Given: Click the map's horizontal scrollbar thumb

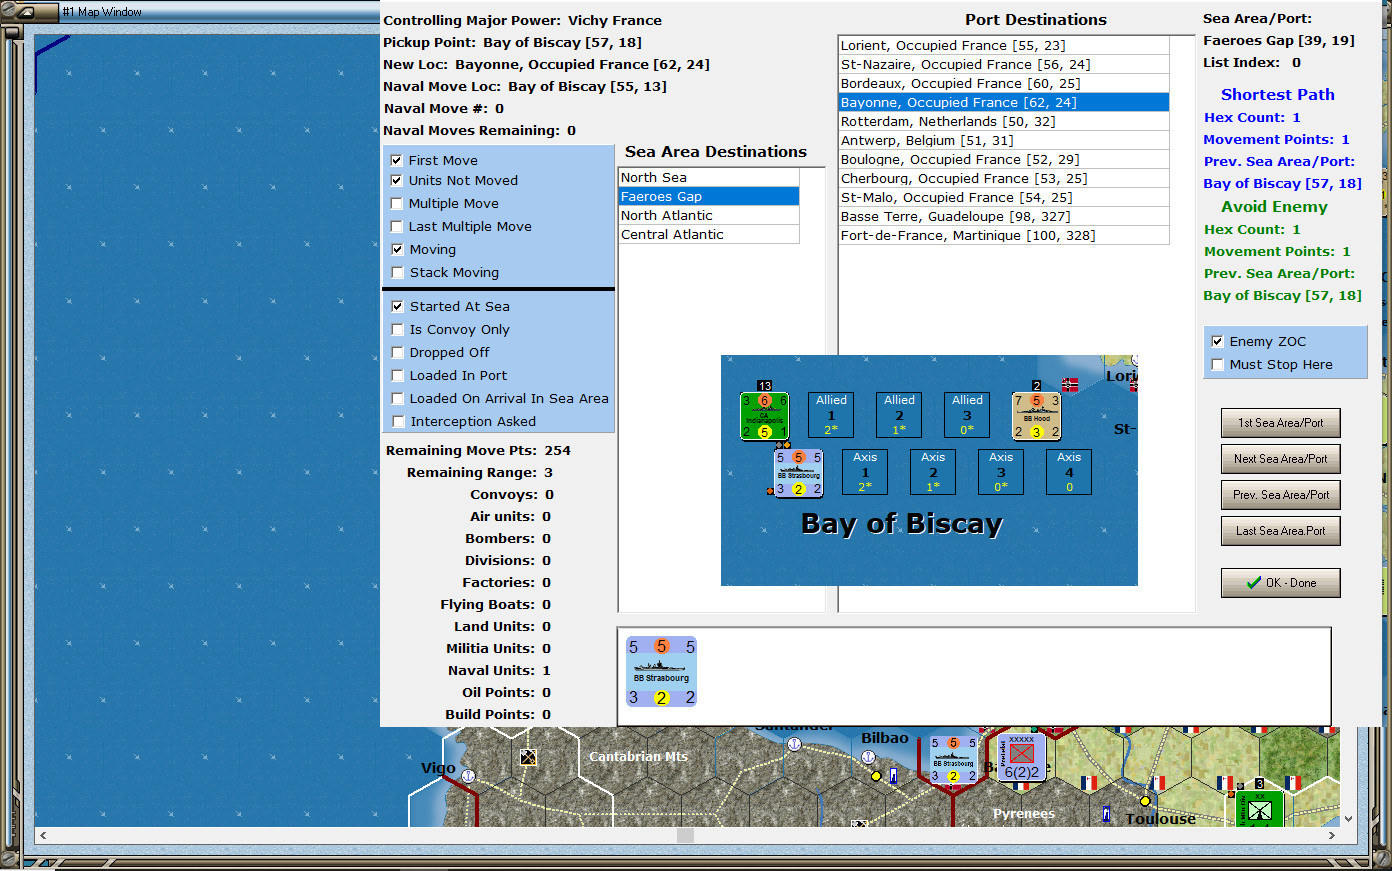Looking at the screenshot, I should pyautogui.click(x=685, y=835).
